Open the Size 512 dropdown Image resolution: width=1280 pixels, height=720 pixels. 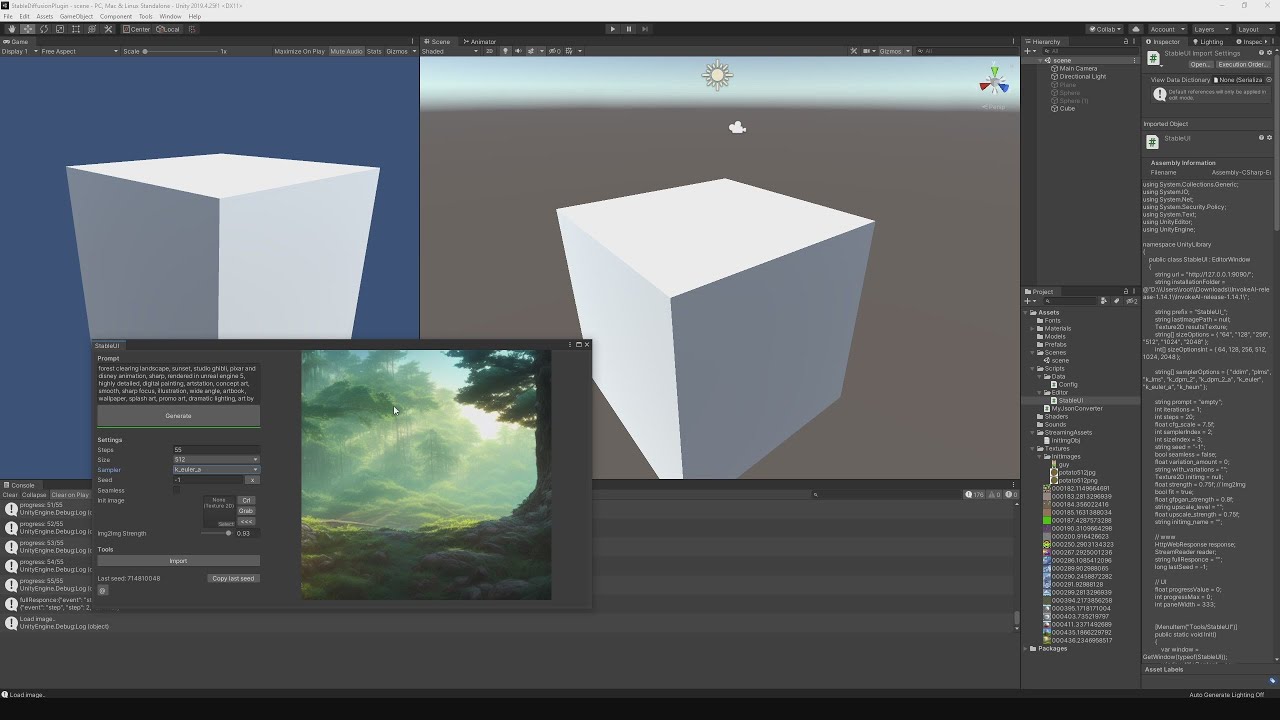[x=216, y=460]
